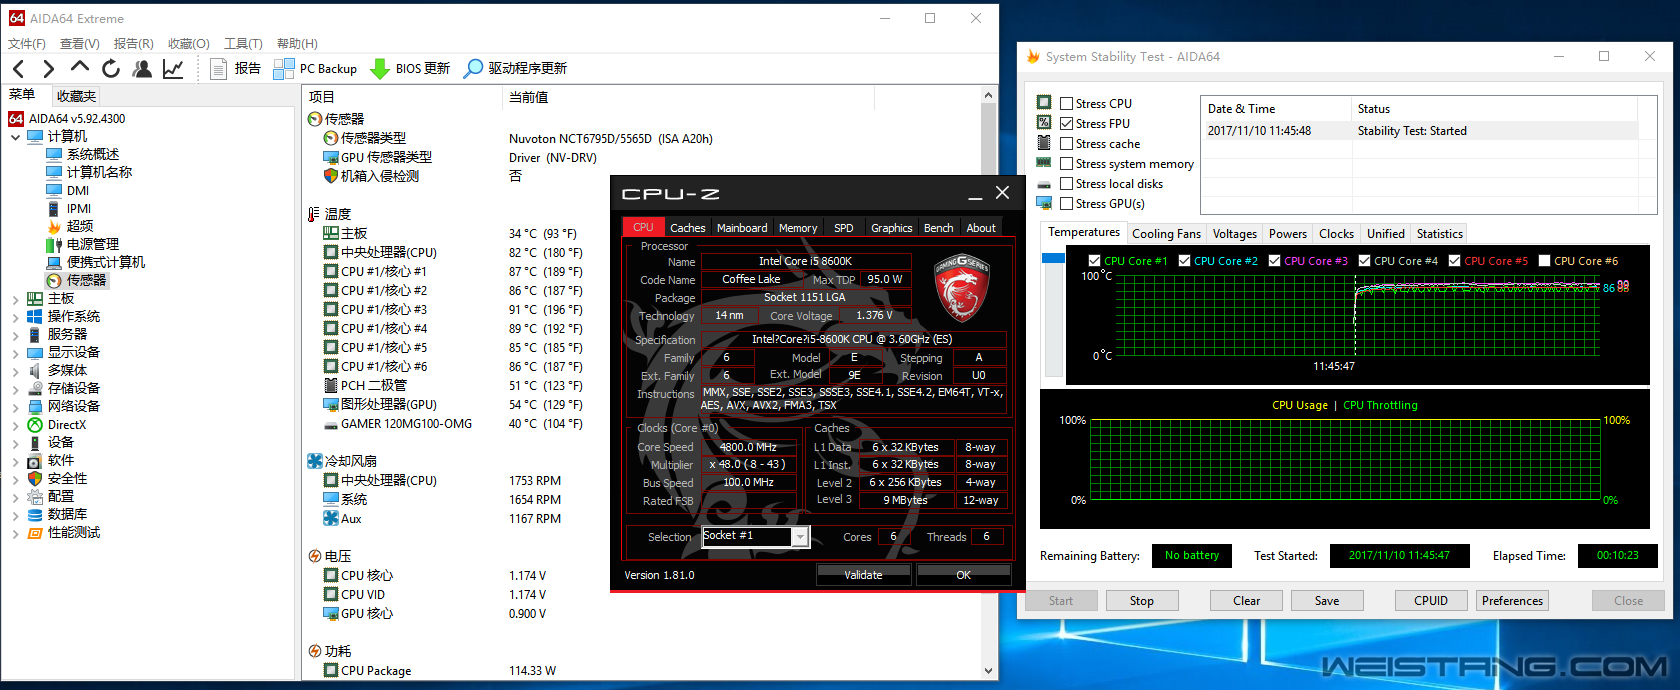Toggle CPU Core #3 graph checkbox
Image resolution: width=1680 pixels, height=690 pixels.
tap(1274, 260)
